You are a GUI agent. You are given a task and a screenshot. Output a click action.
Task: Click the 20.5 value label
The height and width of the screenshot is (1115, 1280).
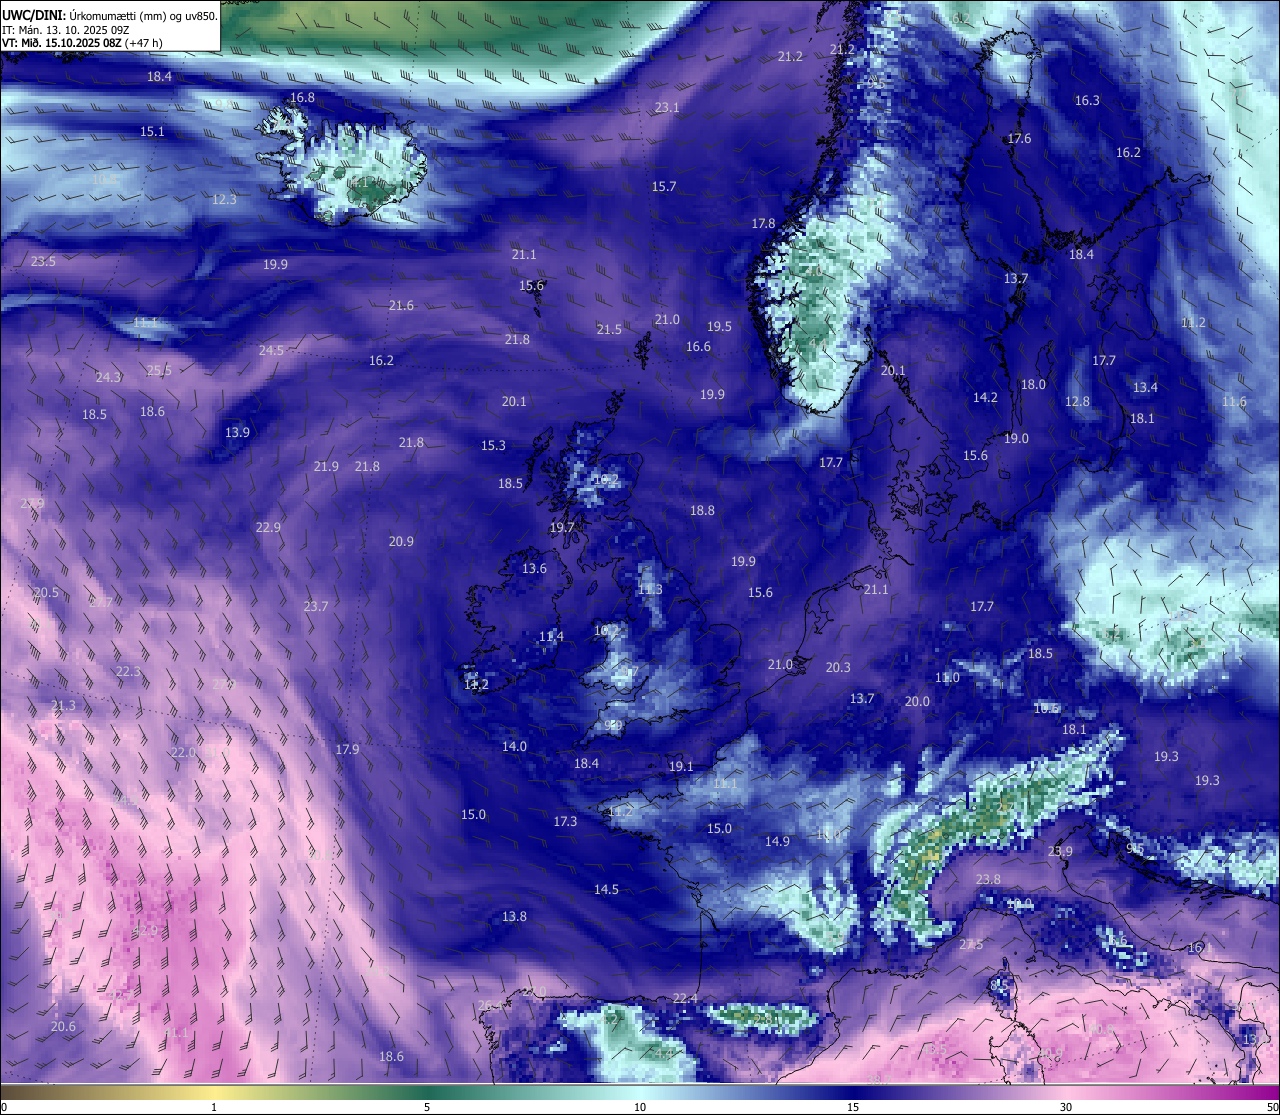click(45, 593)
